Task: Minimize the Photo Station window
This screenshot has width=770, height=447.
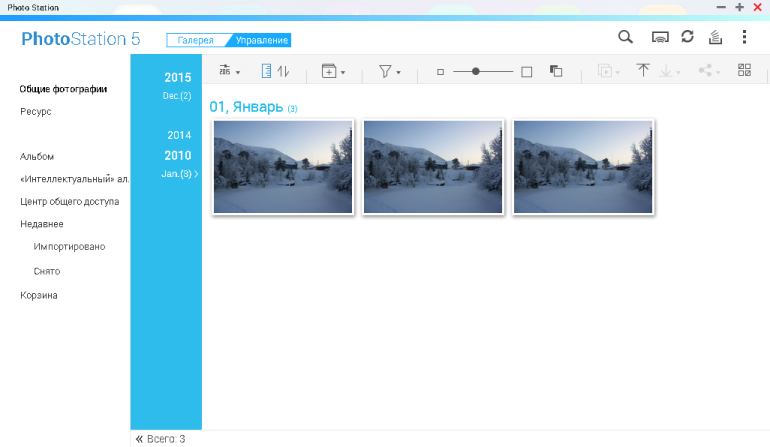Action: pyautogui.click(x=721, y=7)
